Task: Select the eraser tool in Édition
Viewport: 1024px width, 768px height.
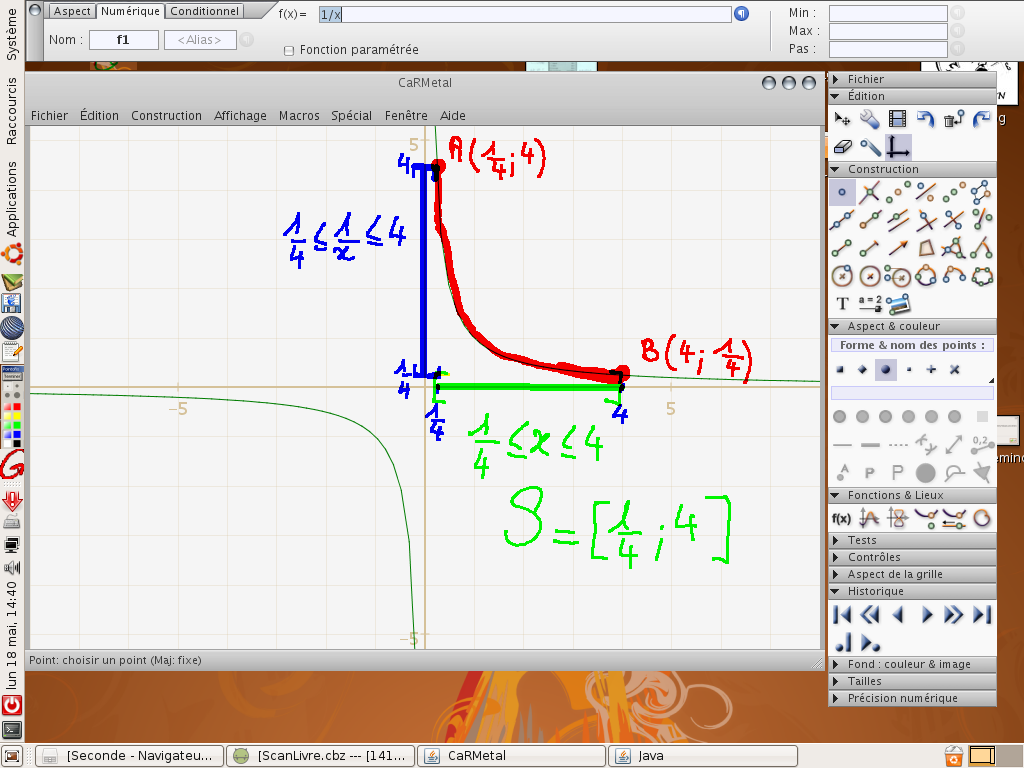Action: (x=842, y=147)
